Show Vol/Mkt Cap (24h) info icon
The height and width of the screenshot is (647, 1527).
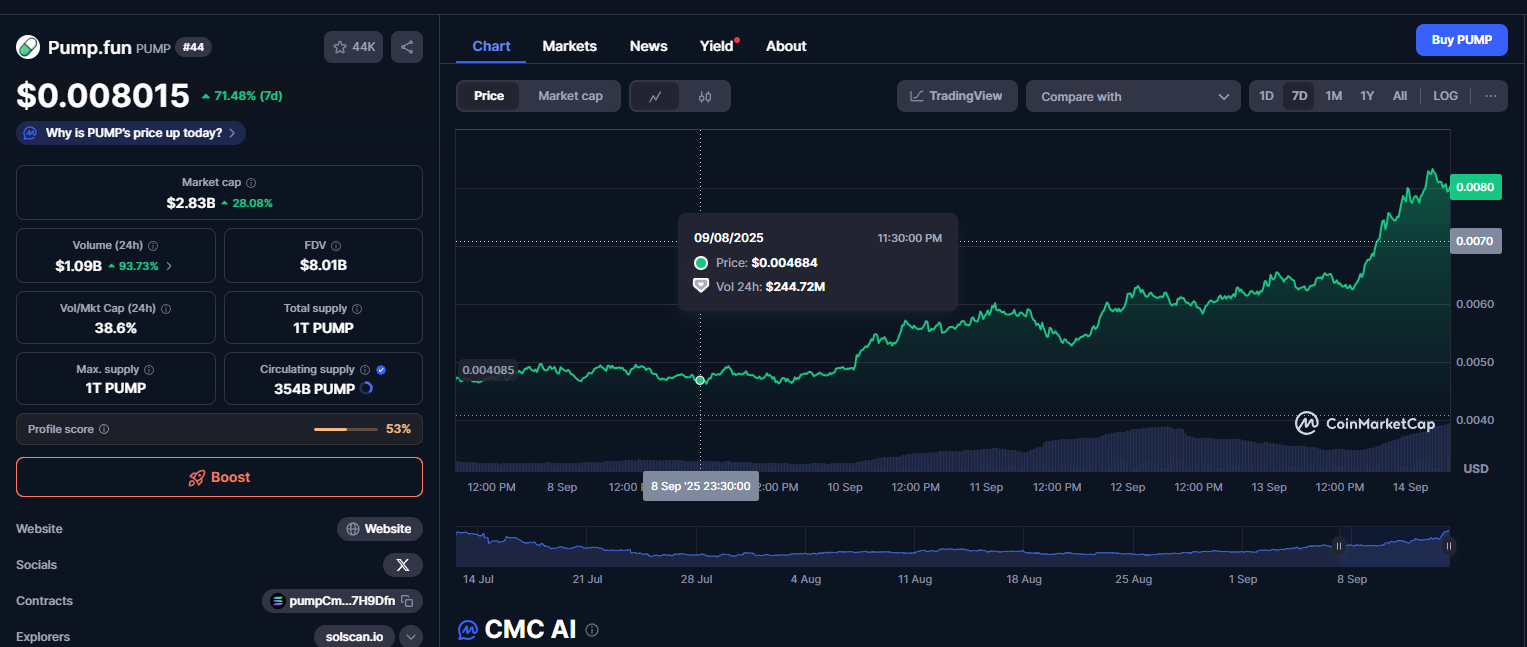[x=166, y=309]
